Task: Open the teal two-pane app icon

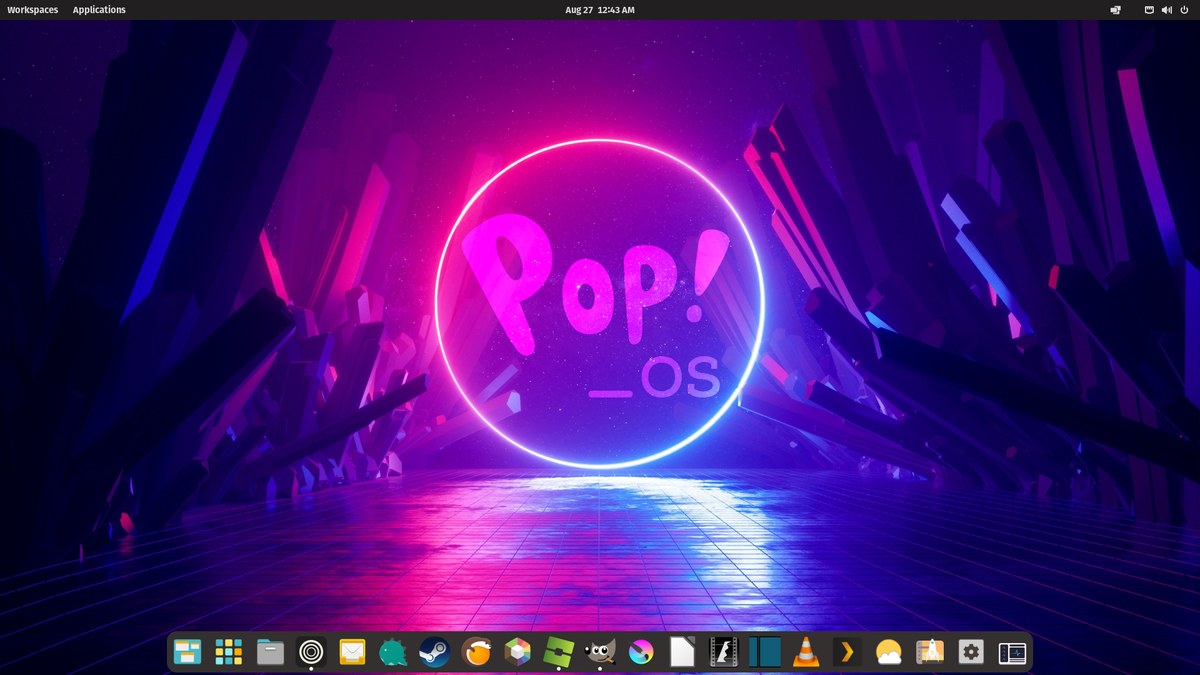Action: point(764,653)
